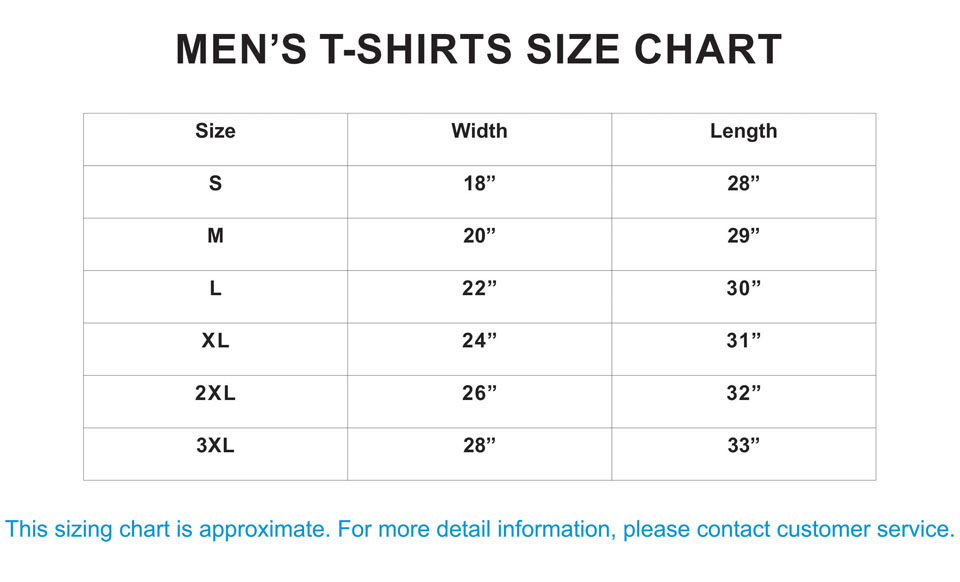
Task: Select the Width column header
Action: click(479, 131)
